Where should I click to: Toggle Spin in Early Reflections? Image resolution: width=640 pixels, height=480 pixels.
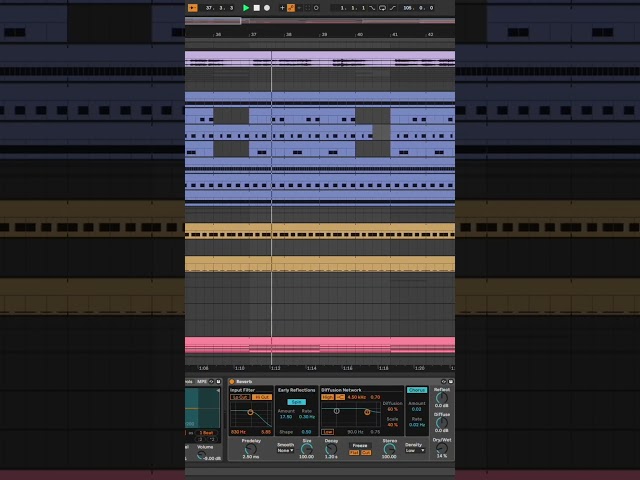297,402
